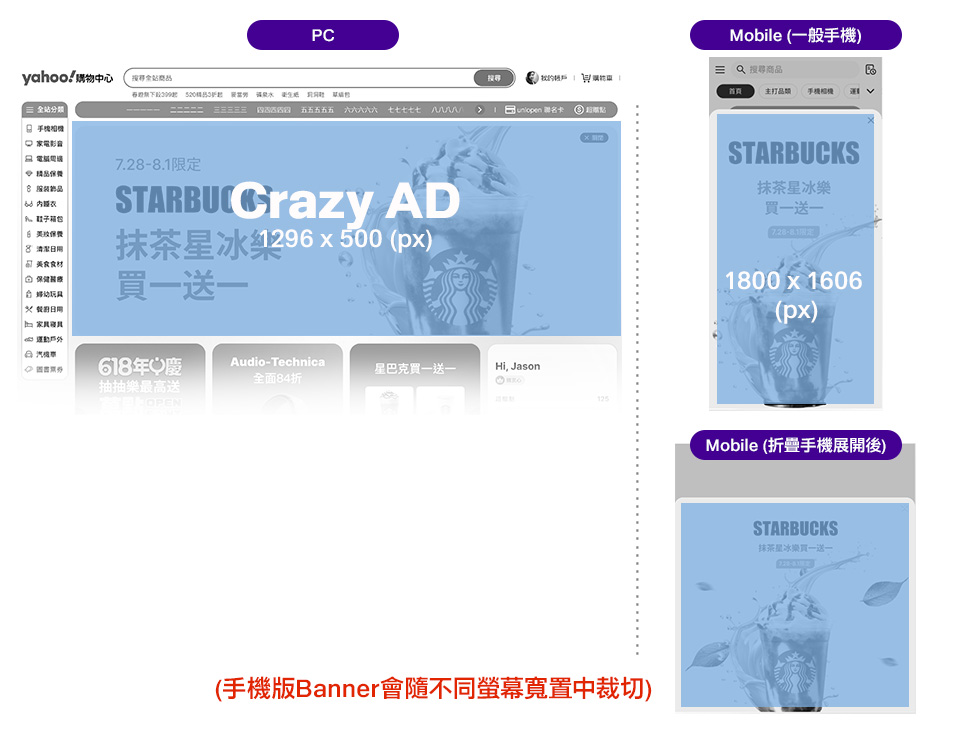Close the PC Crazy AD banner
The height and width of the screenshot is (740, 960).
[x=594, y=138]
